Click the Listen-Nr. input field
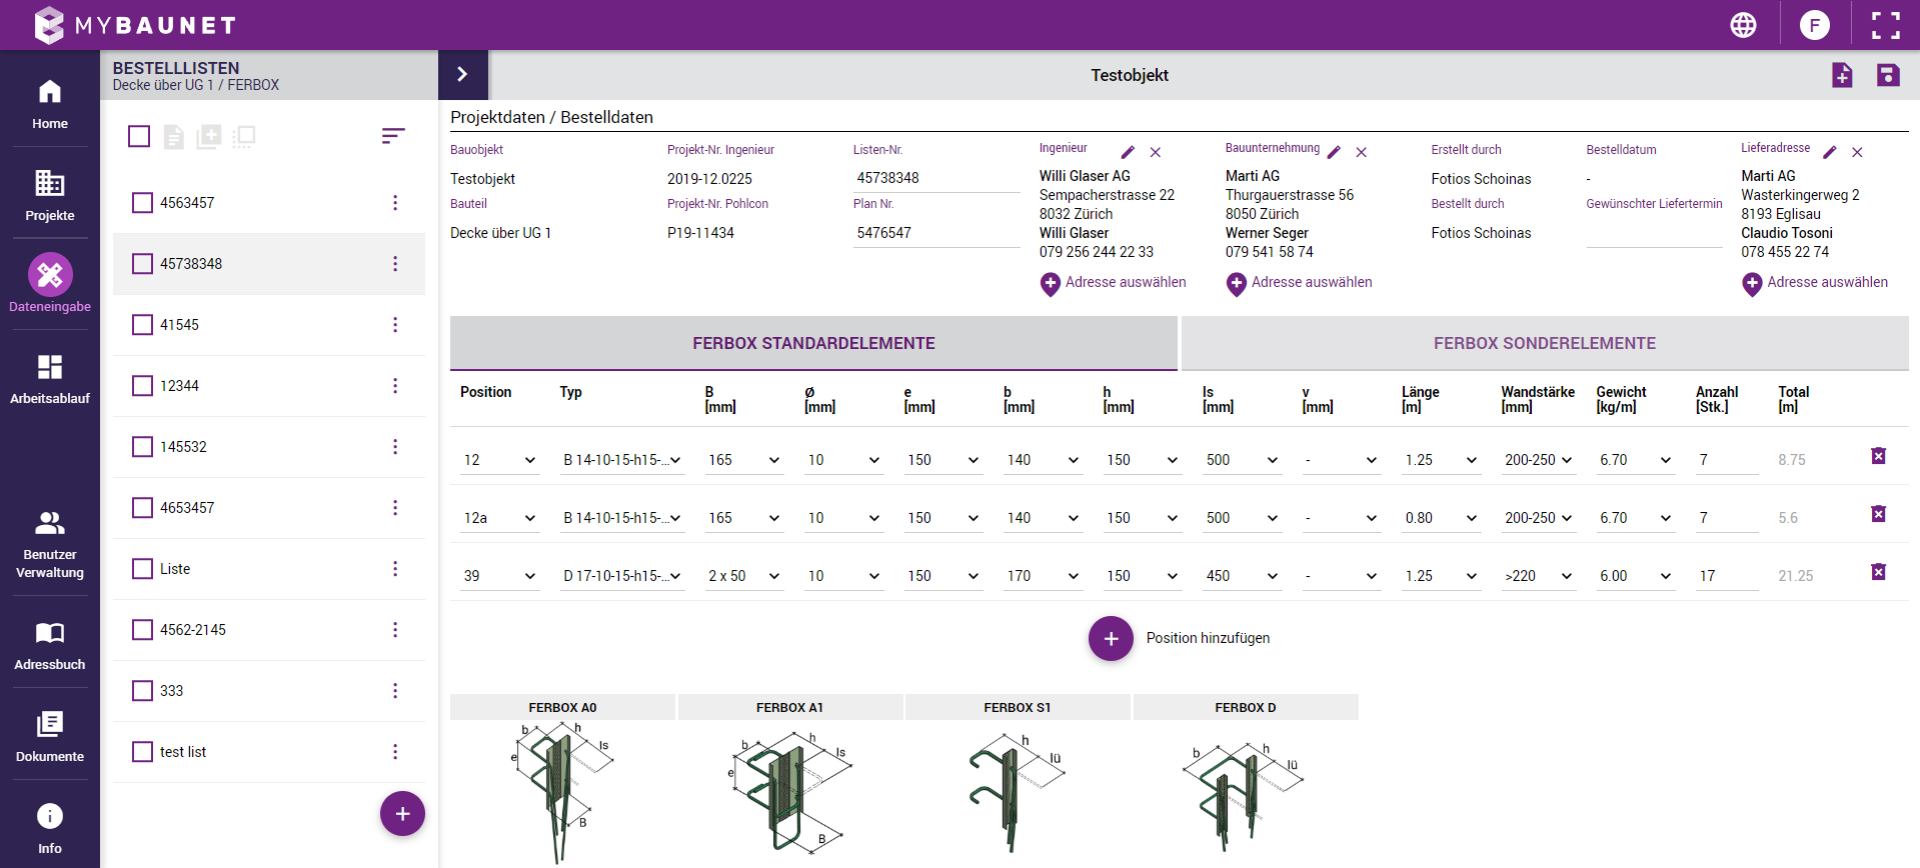The width and height of the screenshot is (1920, 868). click(x=935, y=178)
